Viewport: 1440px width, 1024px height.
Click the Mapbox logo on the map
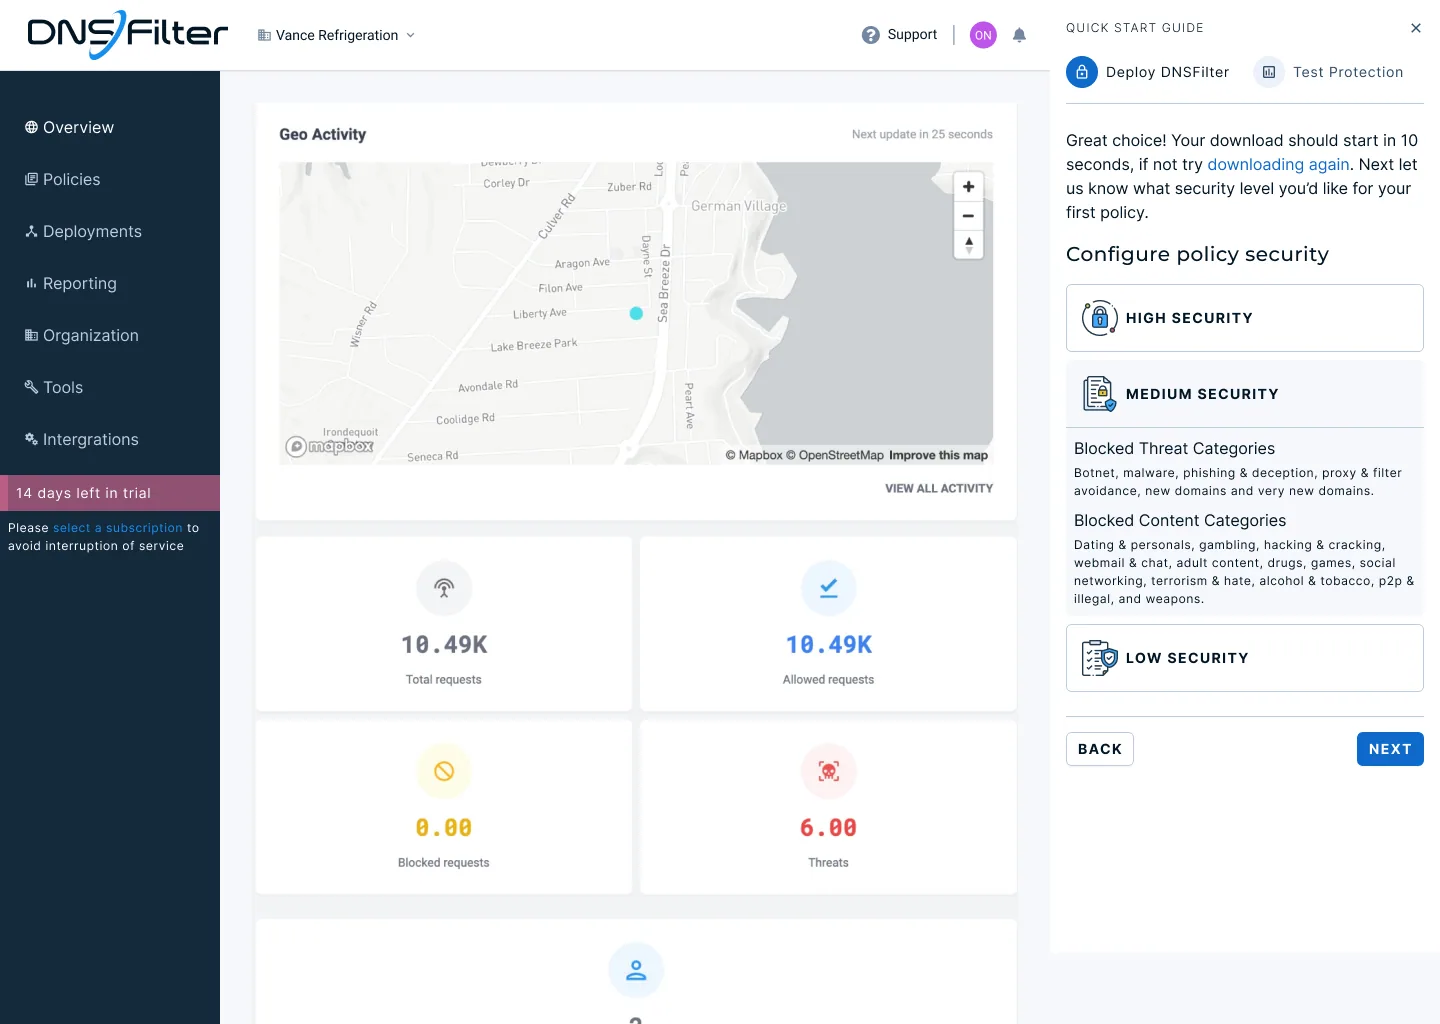330,447
